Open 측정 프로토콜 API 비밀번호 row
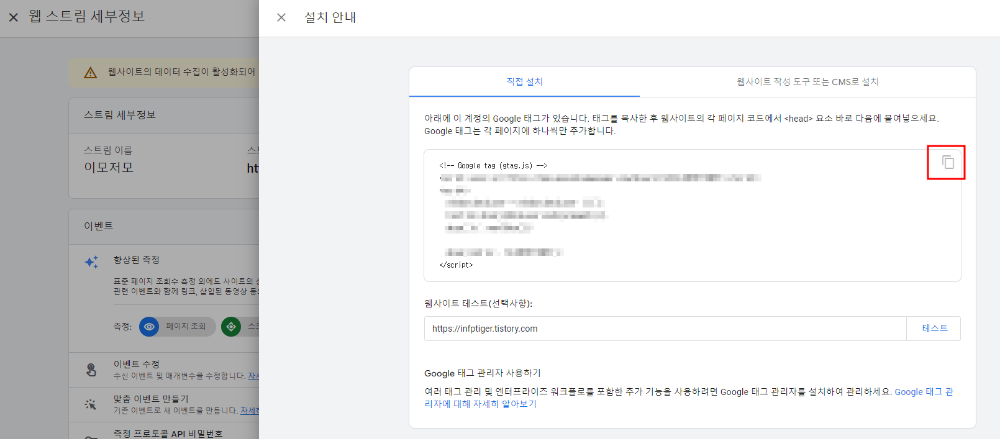The image size is (1000, 439). pyautogui.click(x=168, y=434)
